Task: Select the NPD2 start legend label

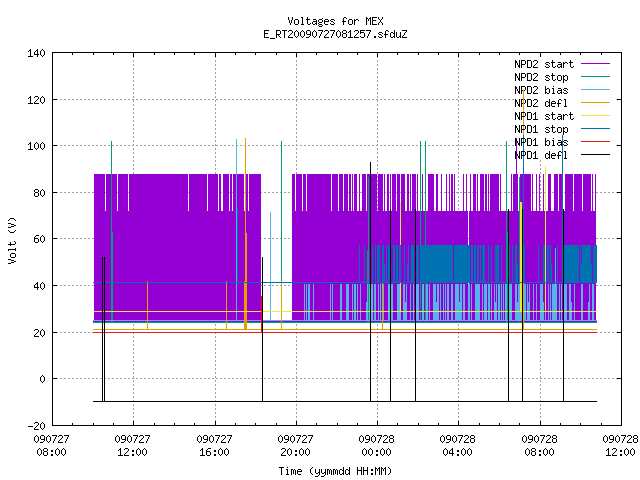Action: click(544, 64)
